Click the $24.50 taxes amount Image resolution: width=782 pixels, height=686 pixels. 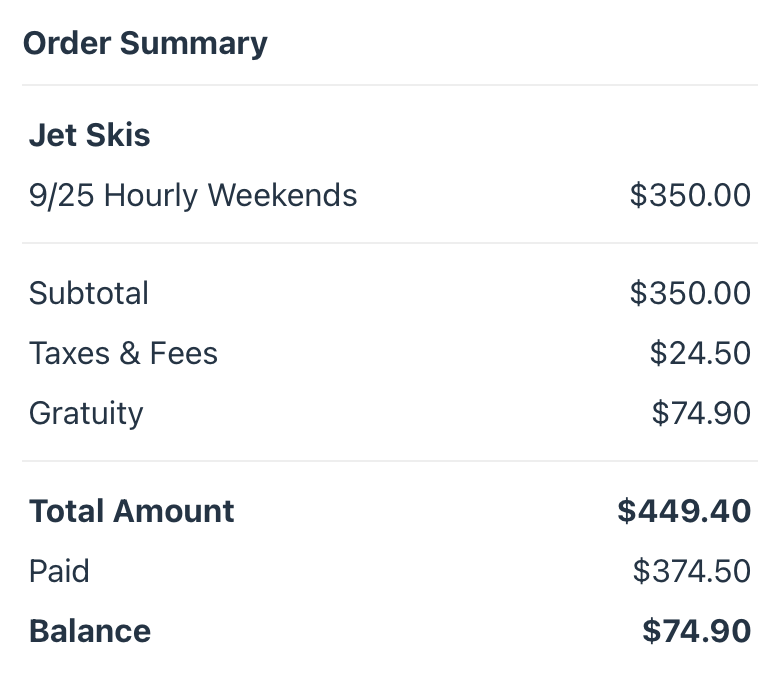tap(700, 353)
